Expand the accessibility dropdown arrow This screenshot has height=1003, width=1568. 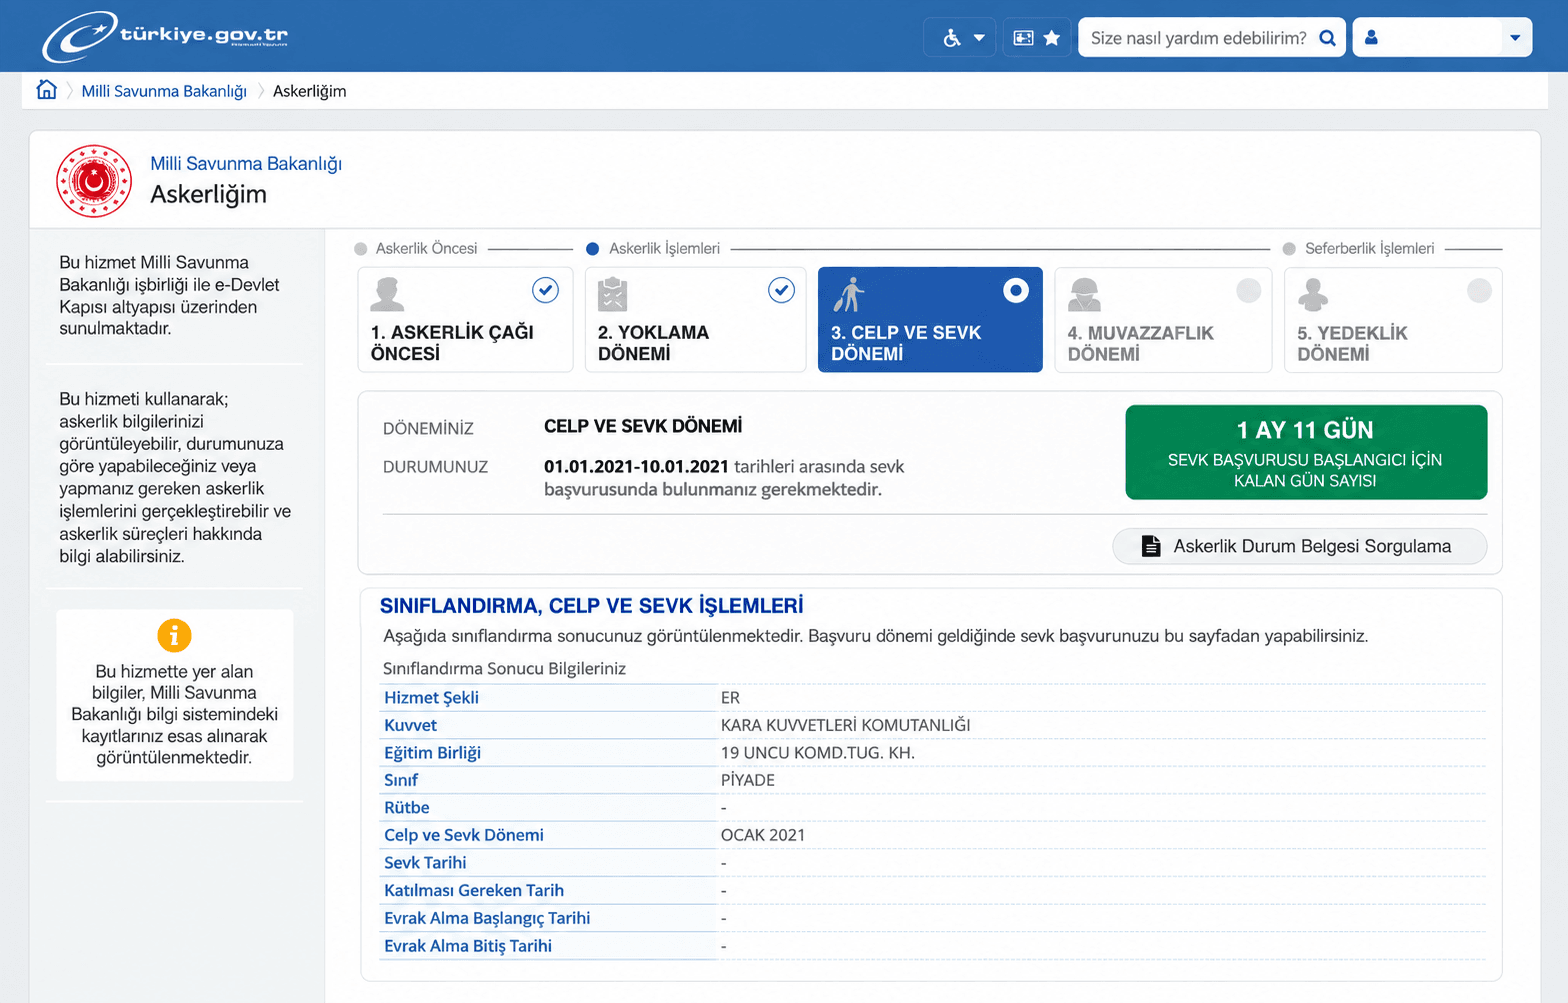pyautogui.click(x=979, y=38)
